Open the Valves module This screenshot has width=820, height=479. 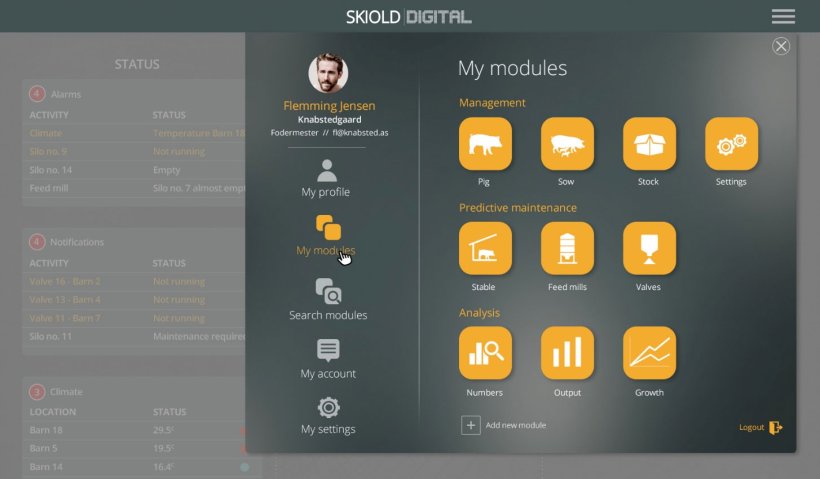650,248
